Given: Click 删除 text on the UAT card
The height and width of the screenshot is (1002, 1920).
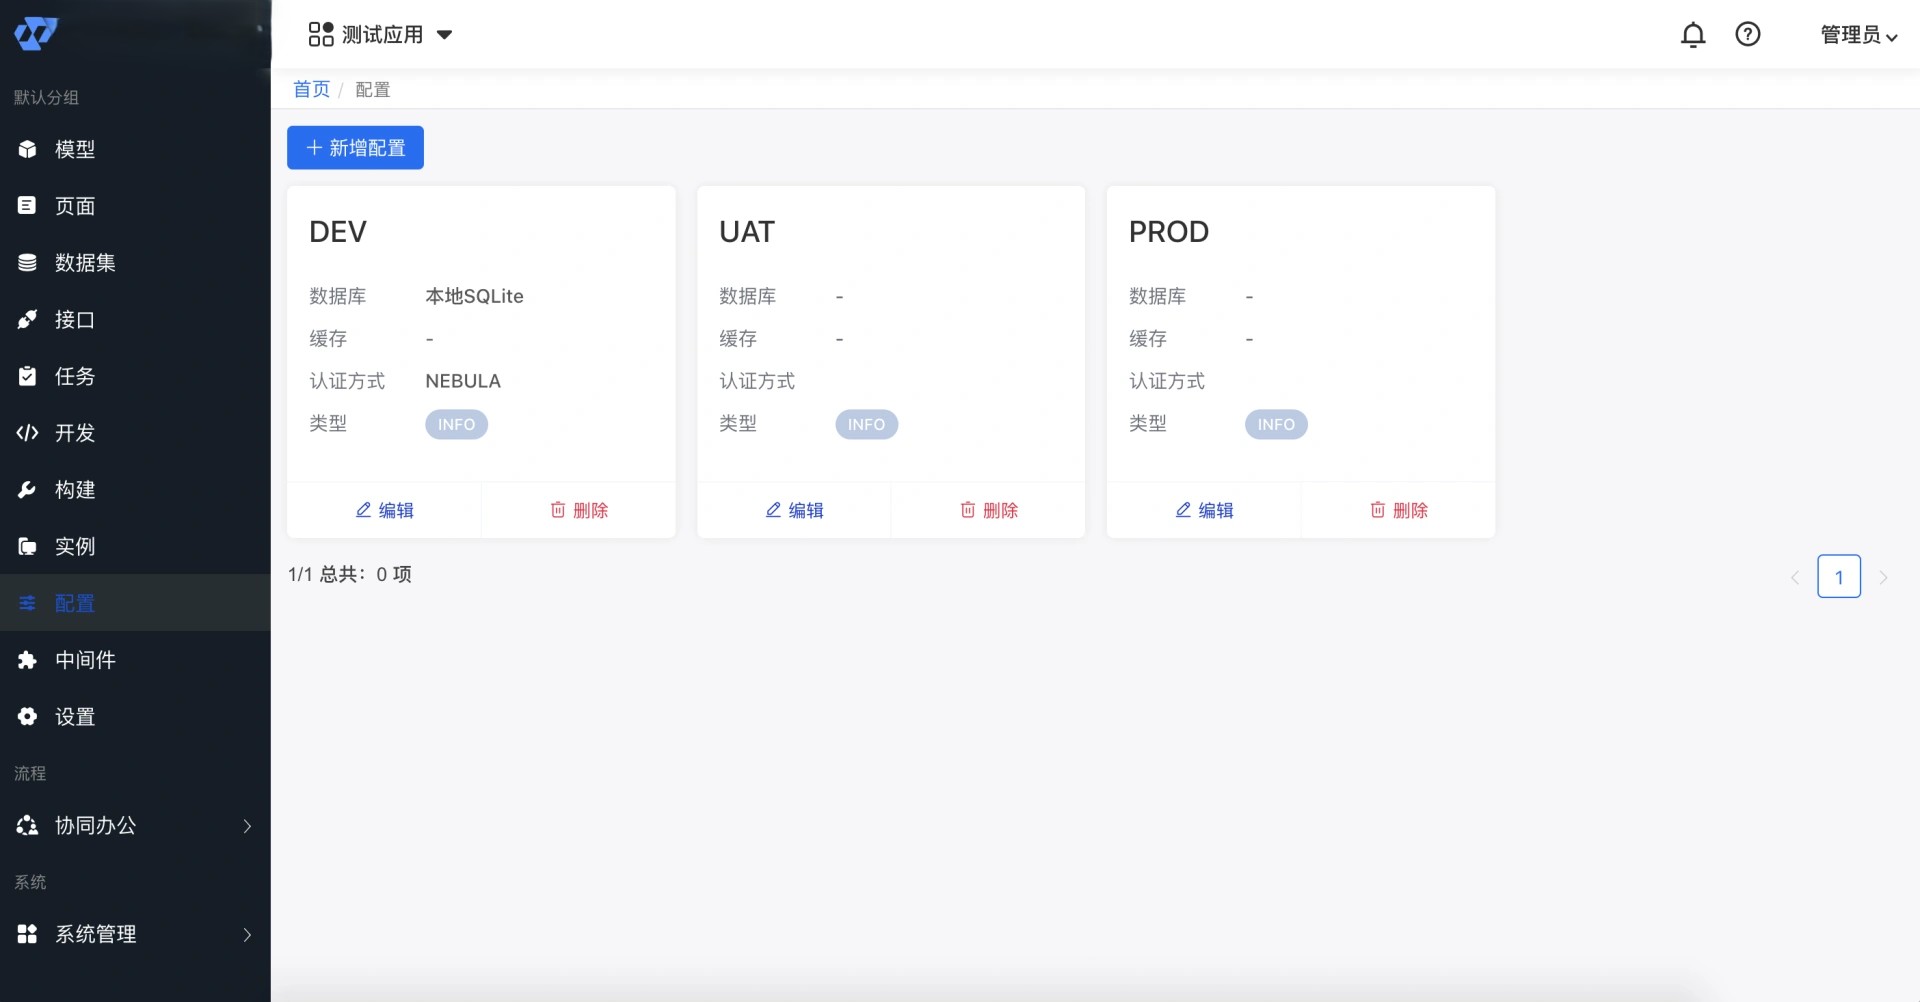Looking at the screenshot, I should click(1000, 510).
